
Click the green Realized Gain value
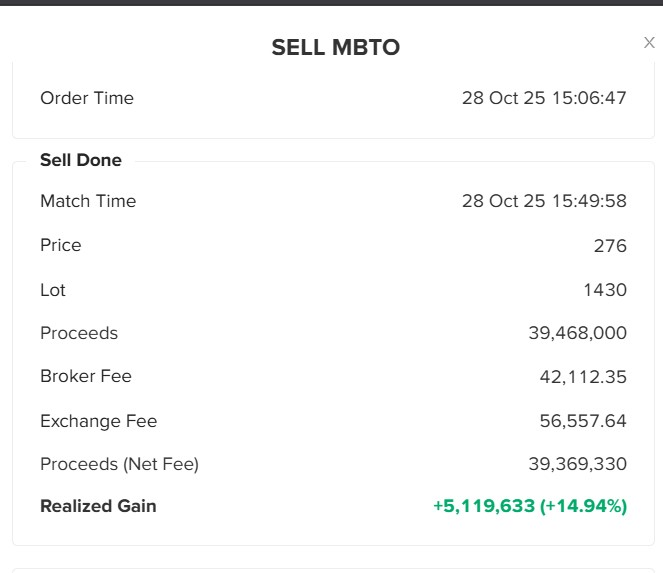(x=529, y=506)
